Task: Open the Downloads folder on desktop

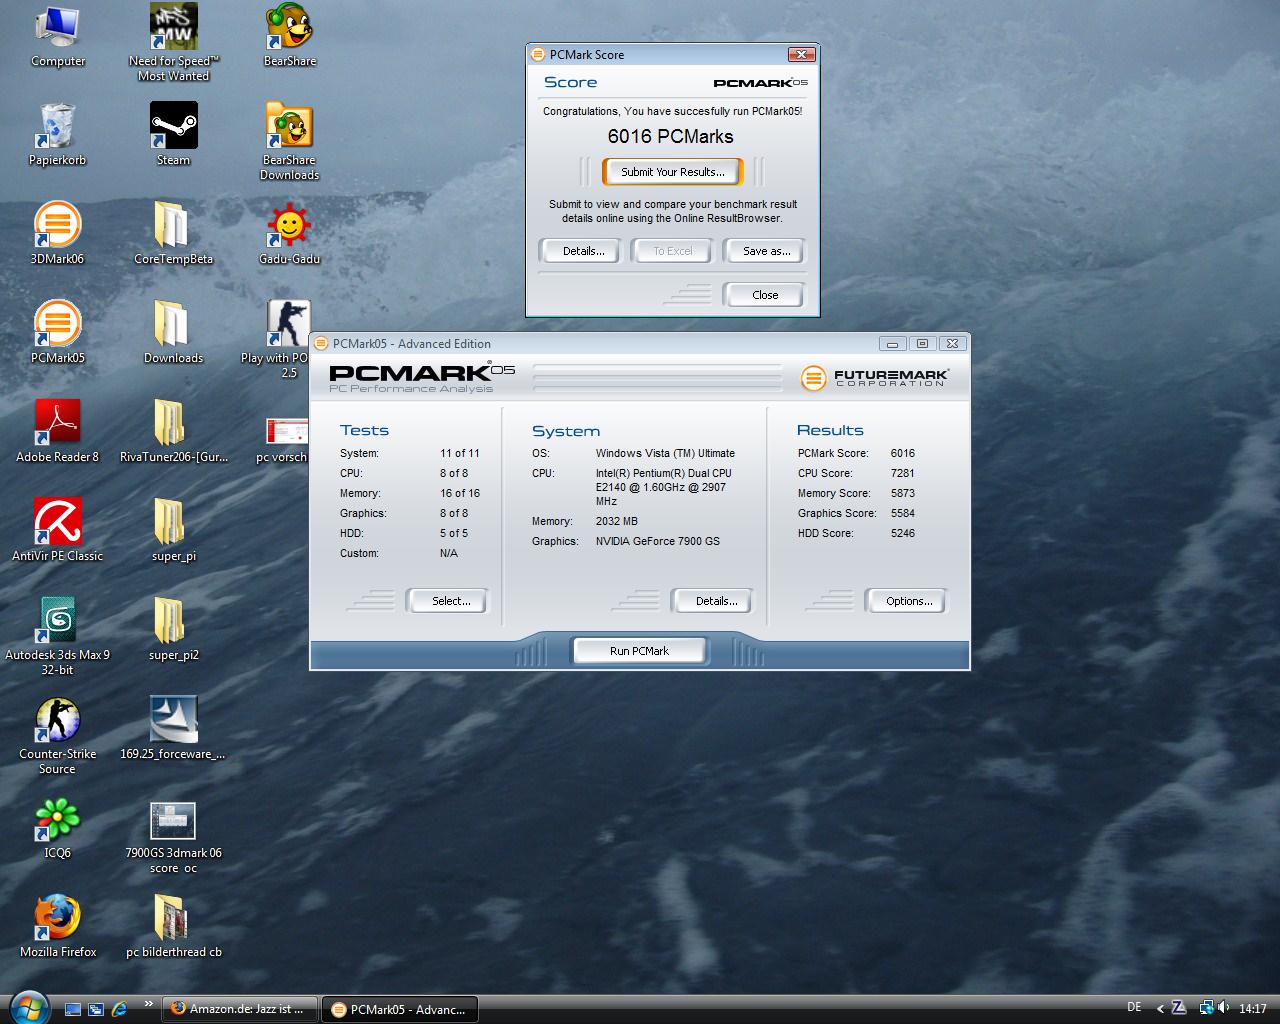Action: pyautogui.click(x=173, y=332)
